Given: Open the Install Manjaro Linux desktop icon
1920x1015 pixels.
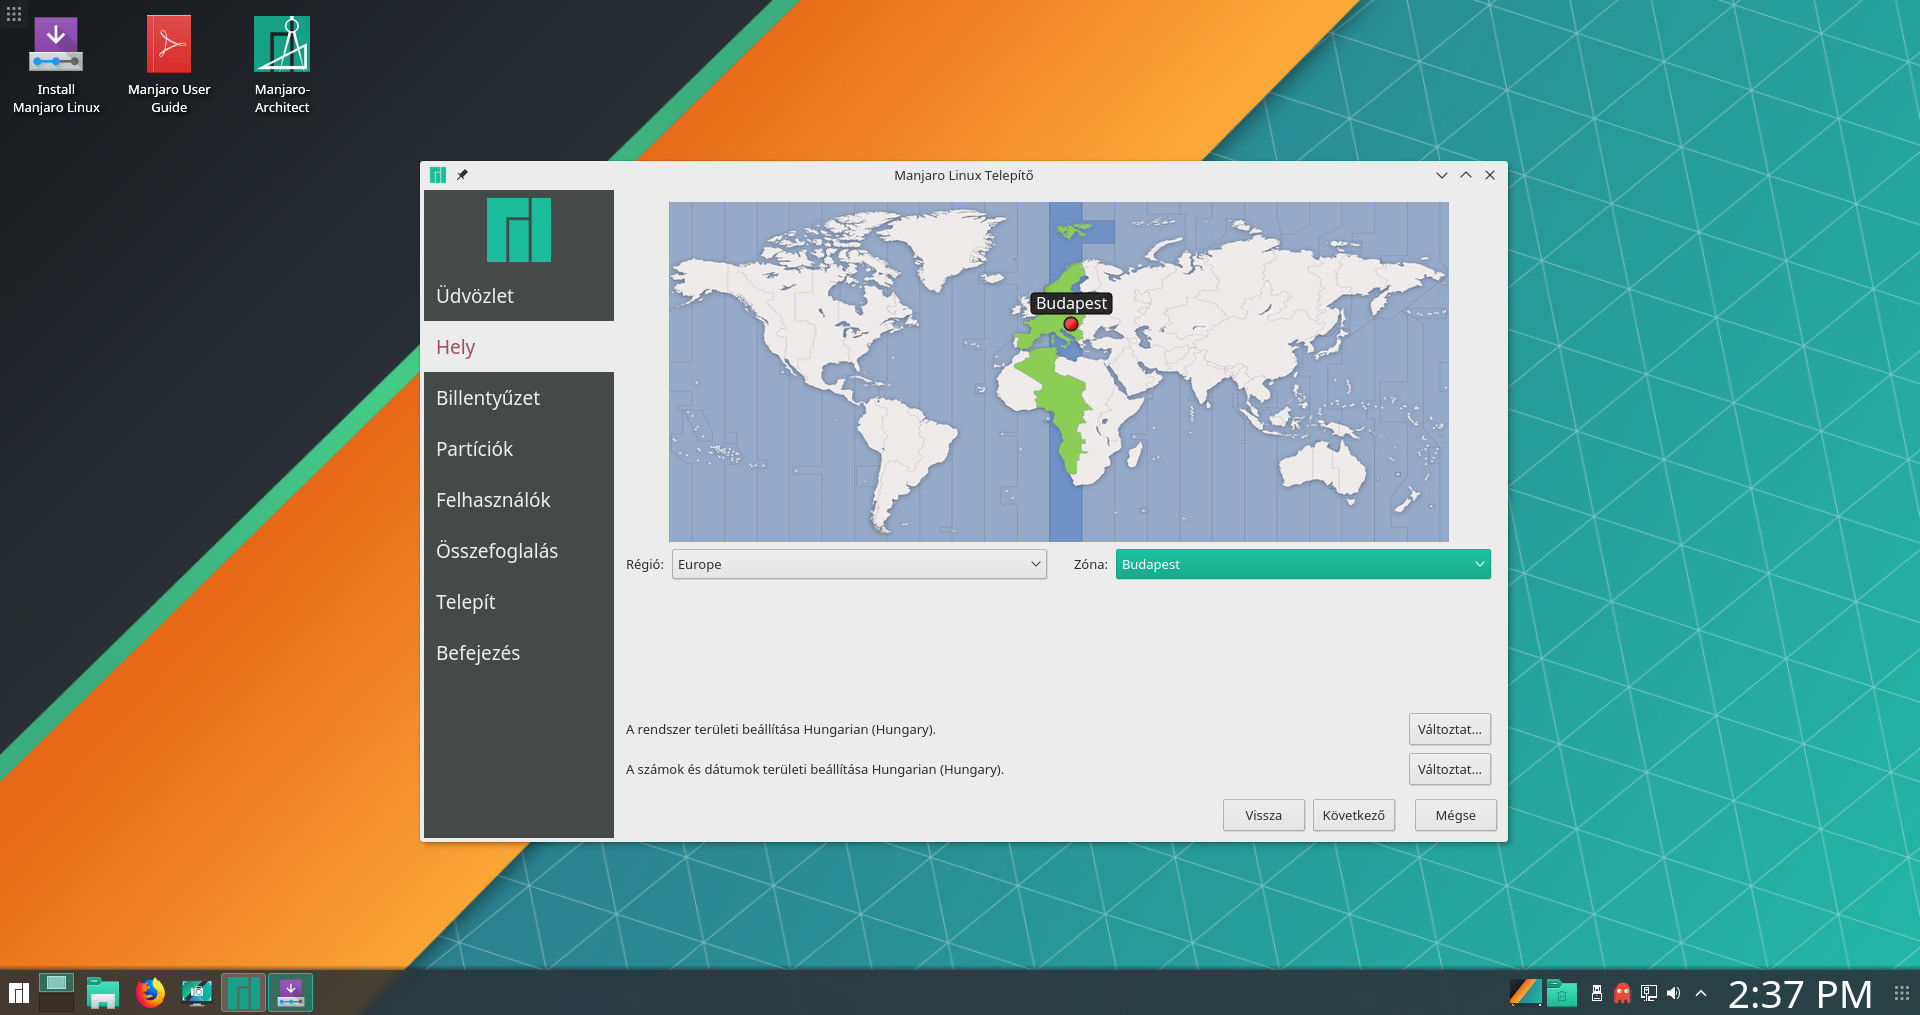Looking at the screenshot, I should point(56,66).
